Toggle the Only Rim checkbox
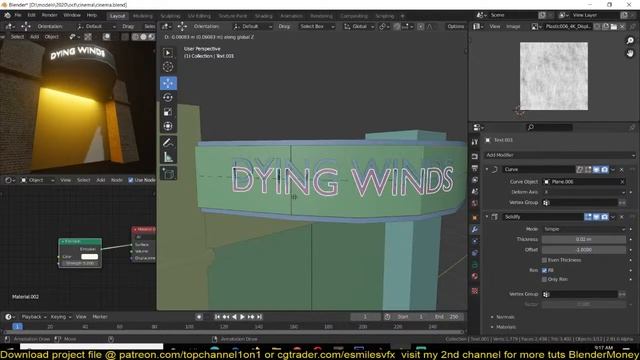 544,279
